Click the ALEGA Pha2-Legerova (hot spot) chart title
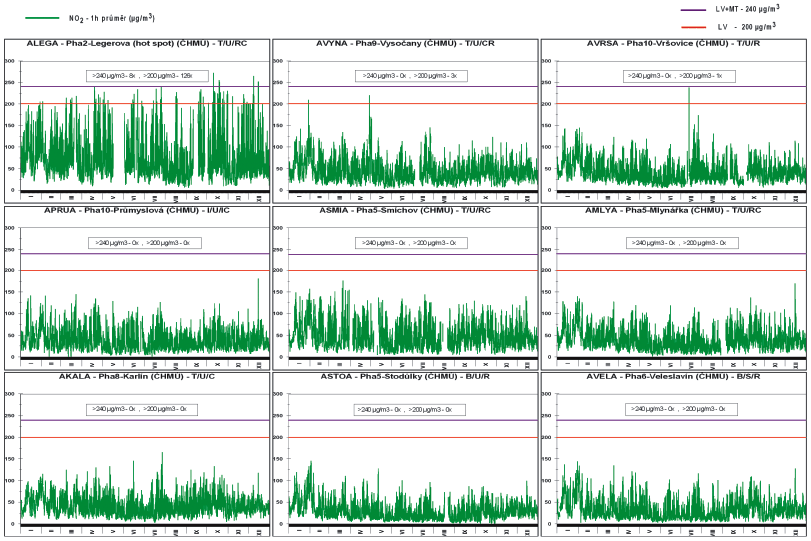Viewport: 811px width, 541px height. click(x=137, y=43)
